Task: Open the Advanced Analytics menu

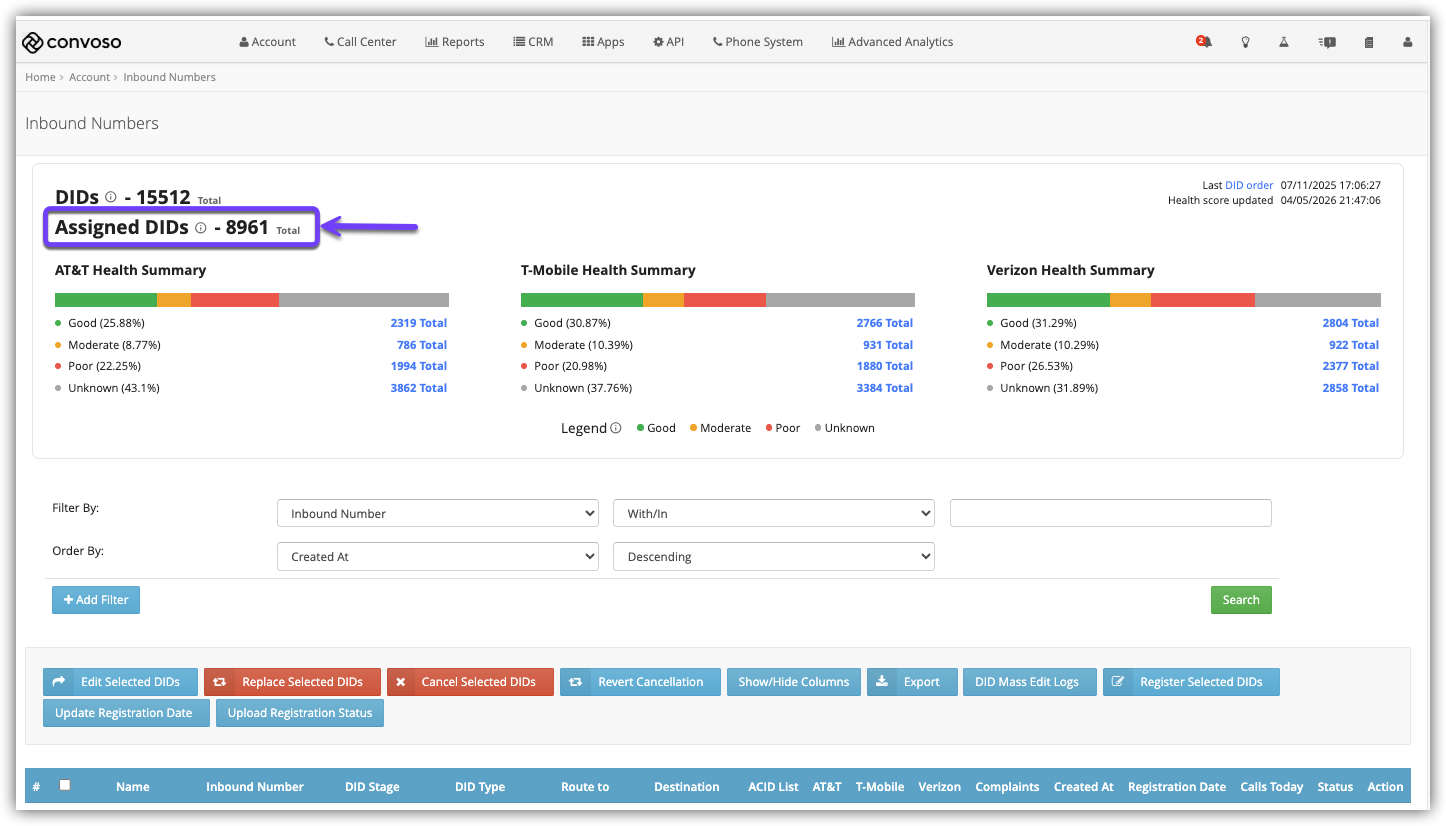Action: (892, 42)
